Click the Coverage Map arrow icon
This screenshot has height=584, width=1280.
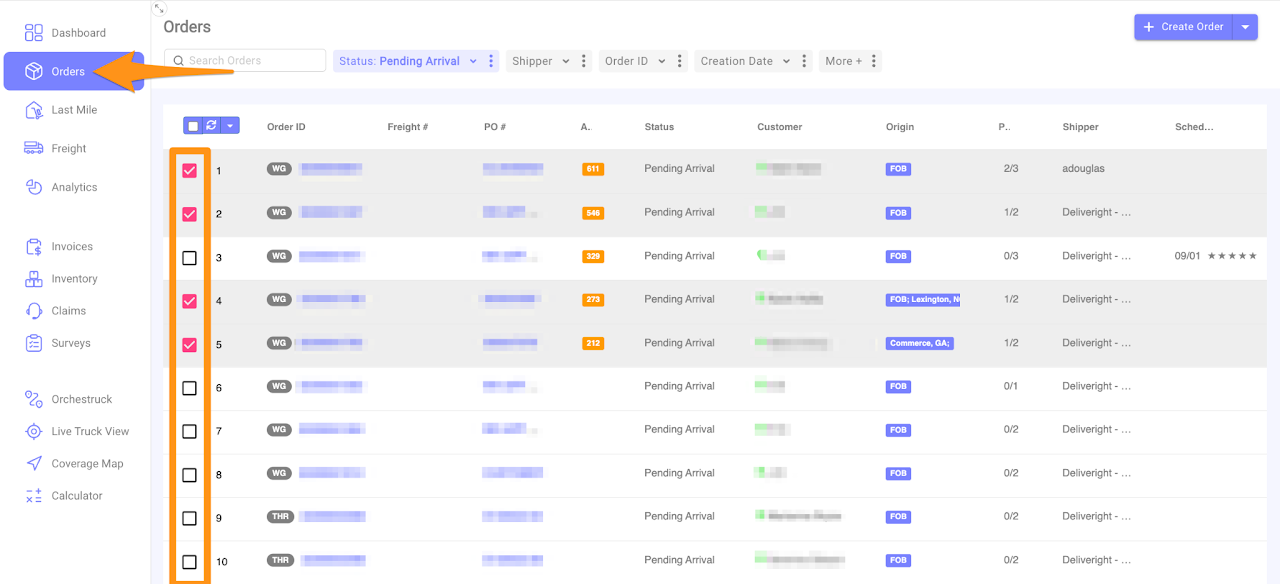34,463
